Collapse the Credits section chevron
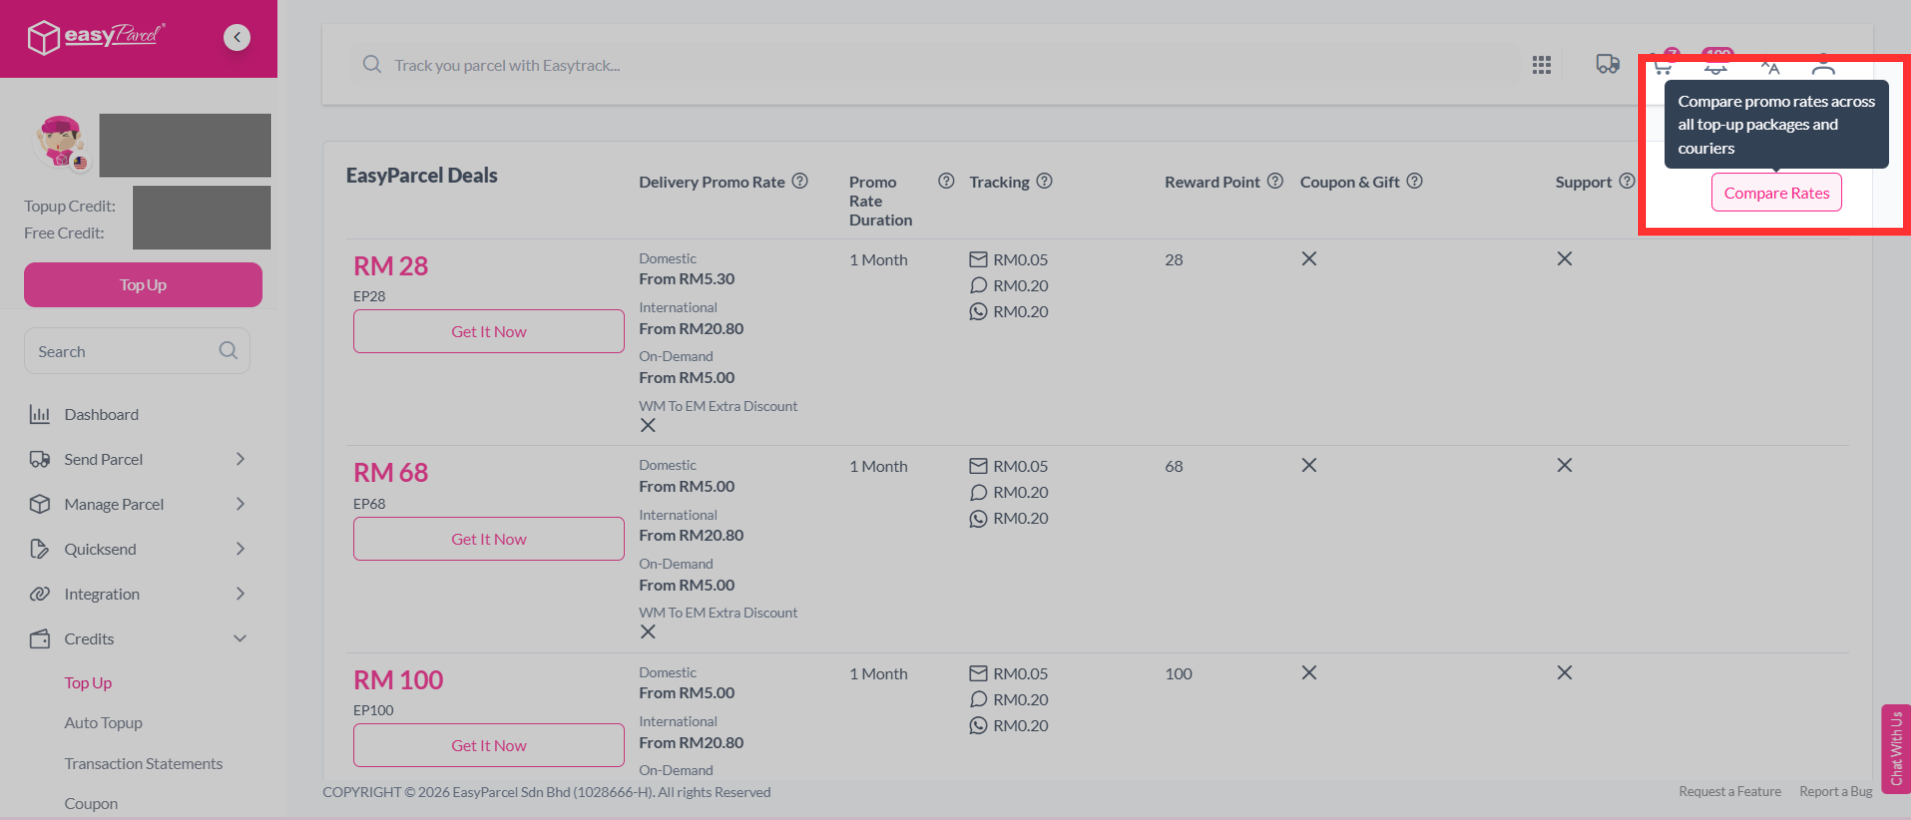The height and width of the screenshot is (820, 1911). (x=240, y=638)
